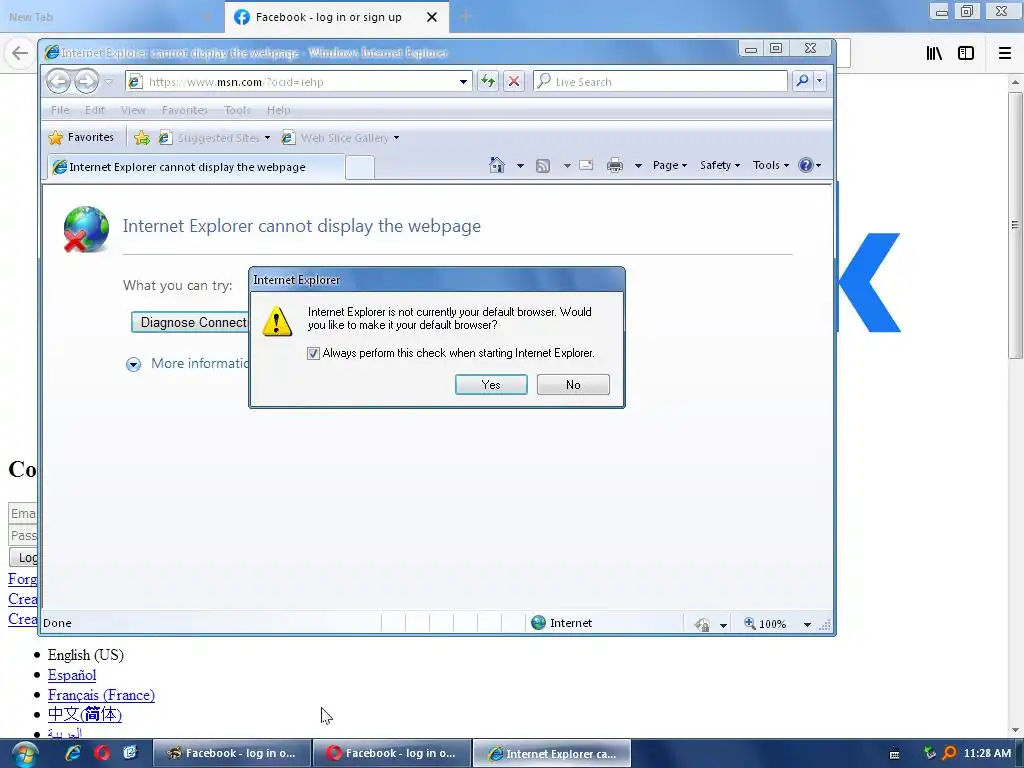Click the IE Home icon

point(497,165)
